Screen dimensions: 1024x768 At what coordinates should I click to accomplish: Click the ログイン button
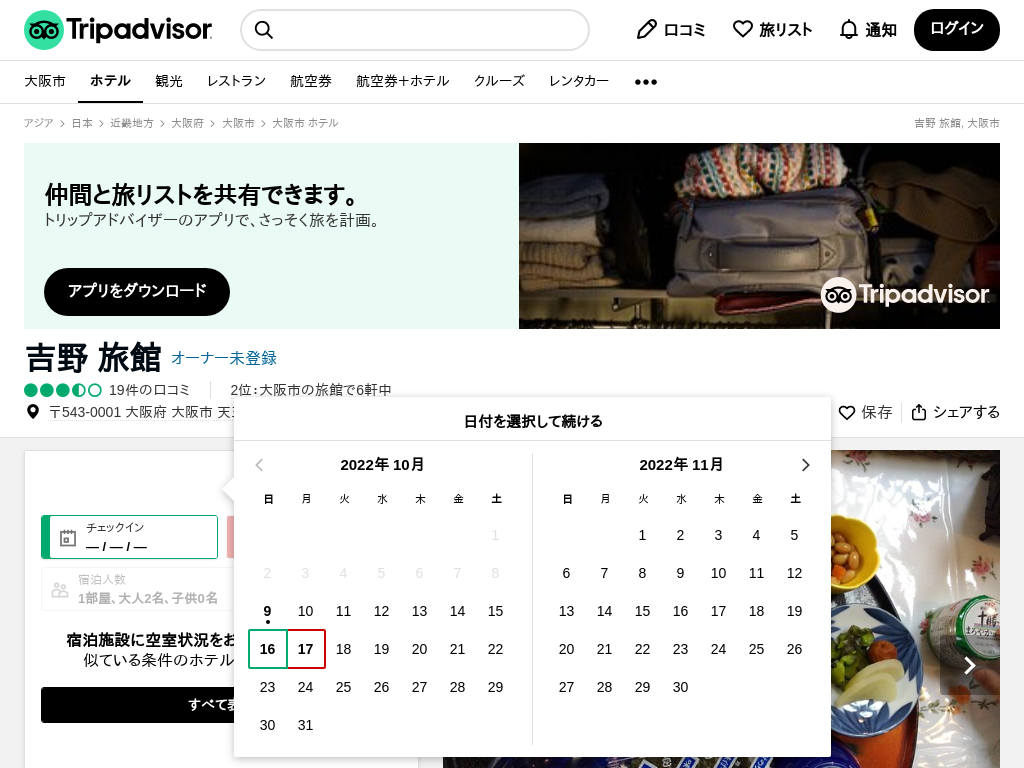point(957,29)
